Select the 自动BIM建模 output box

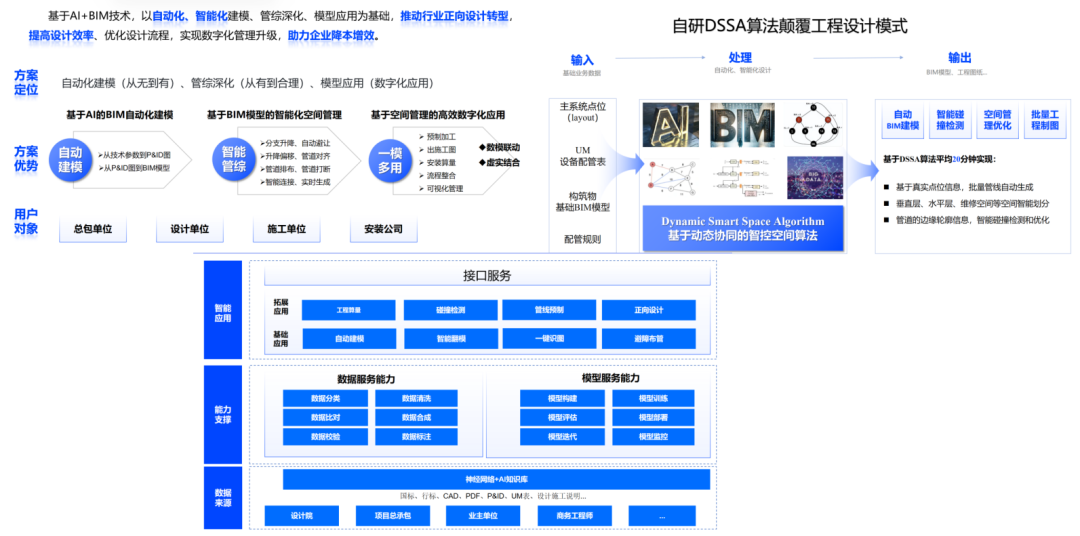tap(902, 120)
